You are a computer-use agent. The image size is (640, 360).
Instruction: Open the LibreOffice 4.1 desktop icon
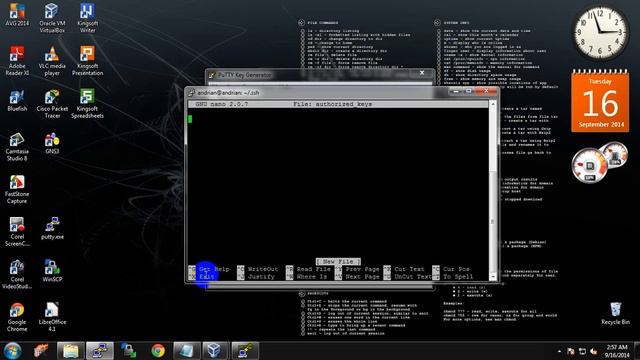point(52,317)
